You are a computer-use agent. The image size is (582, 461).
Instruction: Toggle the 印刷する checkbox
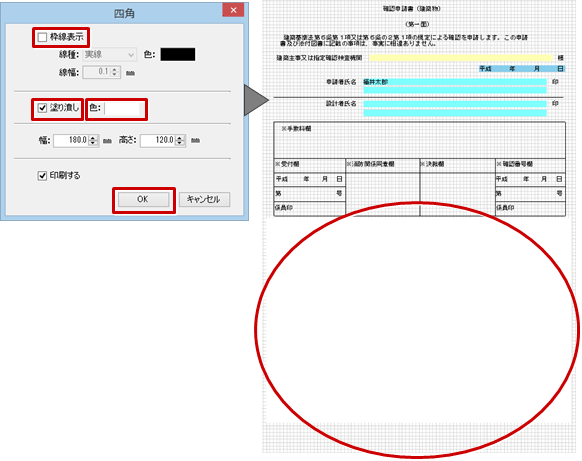(x=42, y=175)
